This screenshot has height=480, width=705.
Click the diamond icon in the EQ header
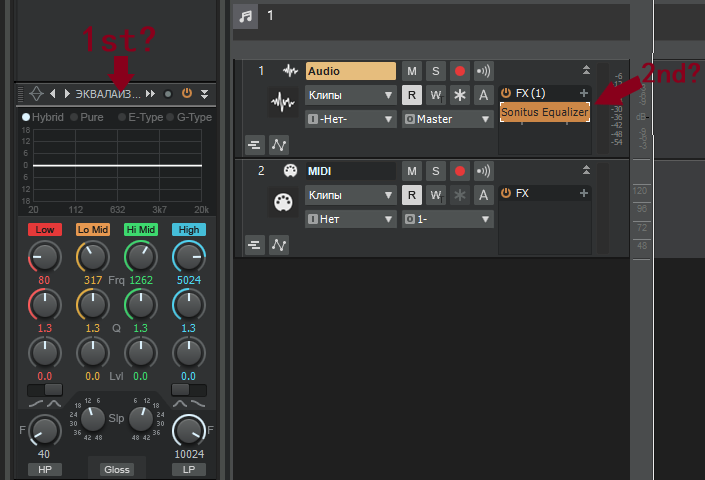(36, 93)
